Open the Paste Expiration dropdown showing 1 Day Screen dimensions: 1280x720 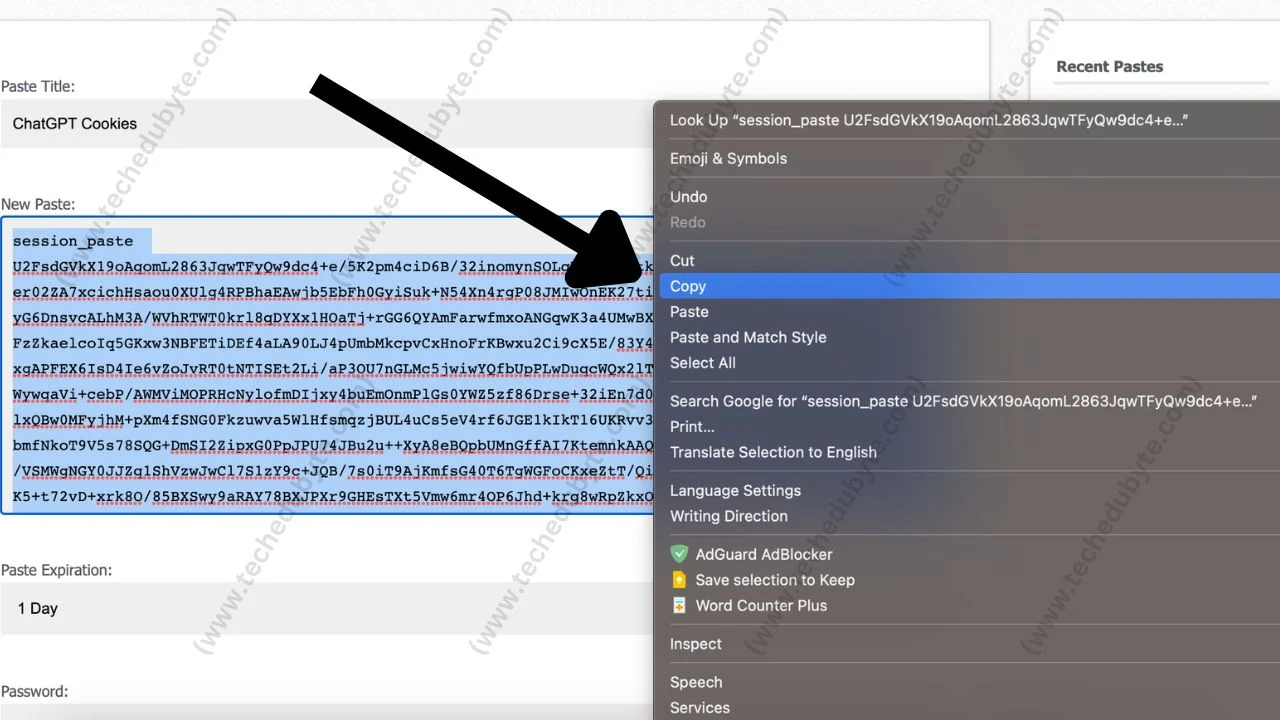(x=327, y=608)
